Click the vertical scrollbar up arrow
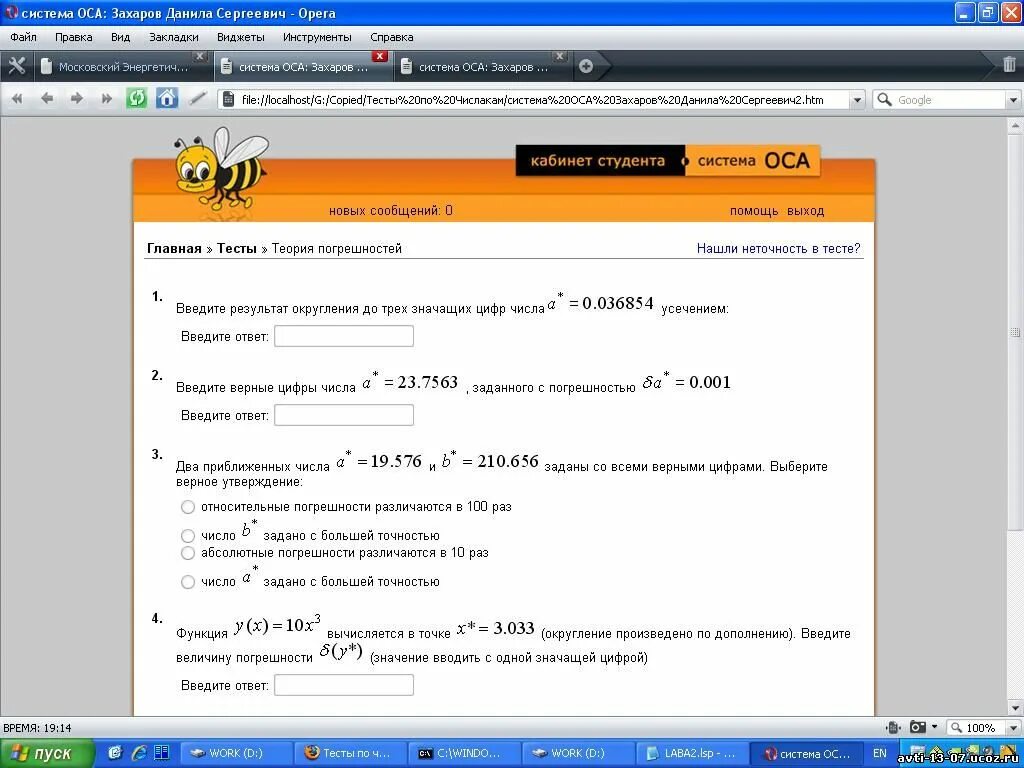Viewport: 1024px width, 768px height. pos(1015,125)
